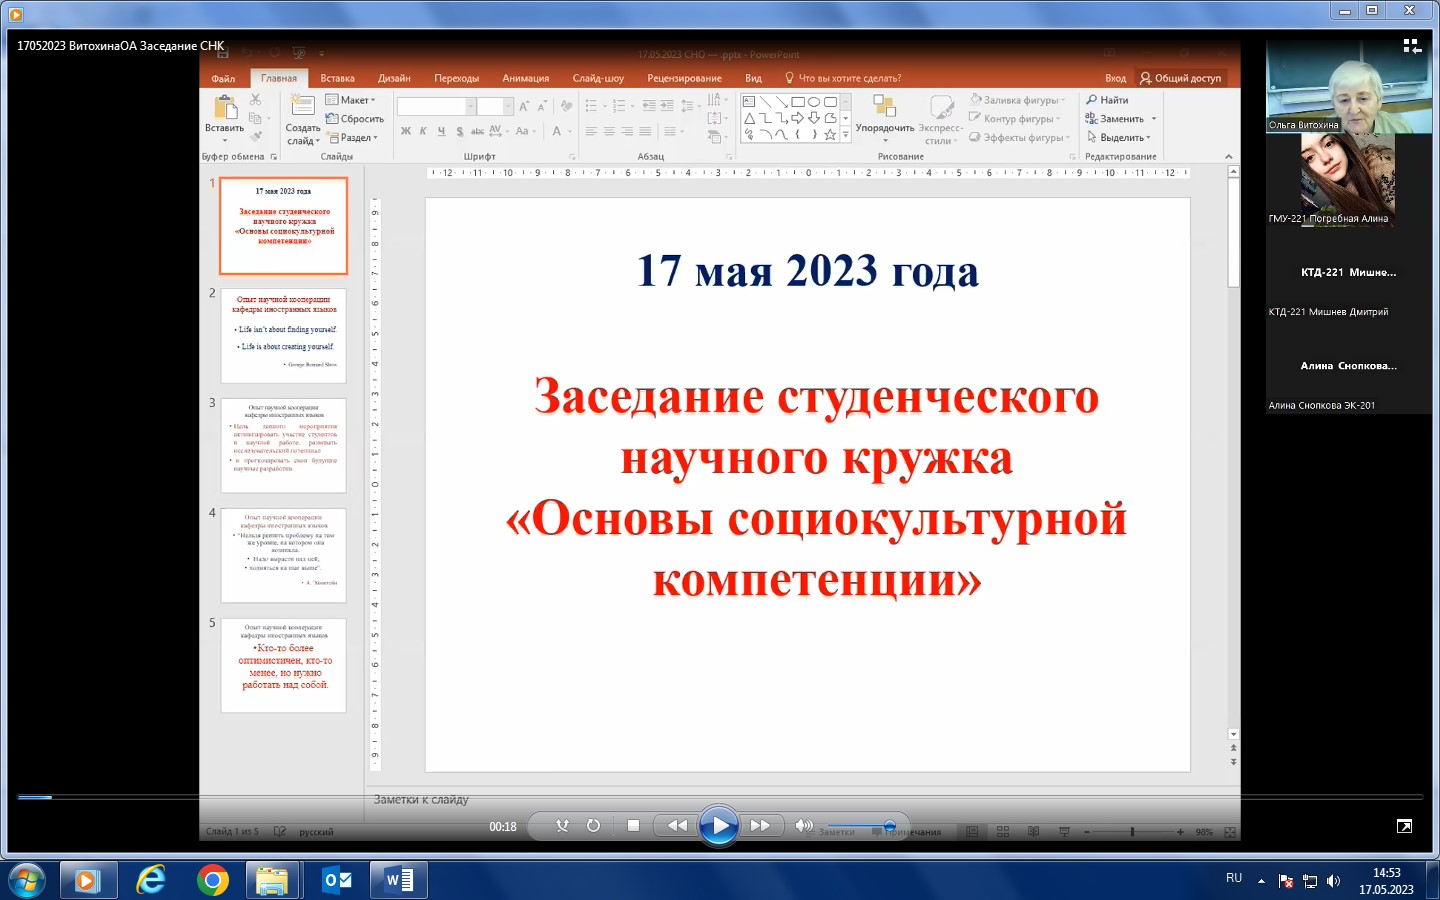
Task: Click the Общий доступ share button
Action: click(x=1180, y=78)
